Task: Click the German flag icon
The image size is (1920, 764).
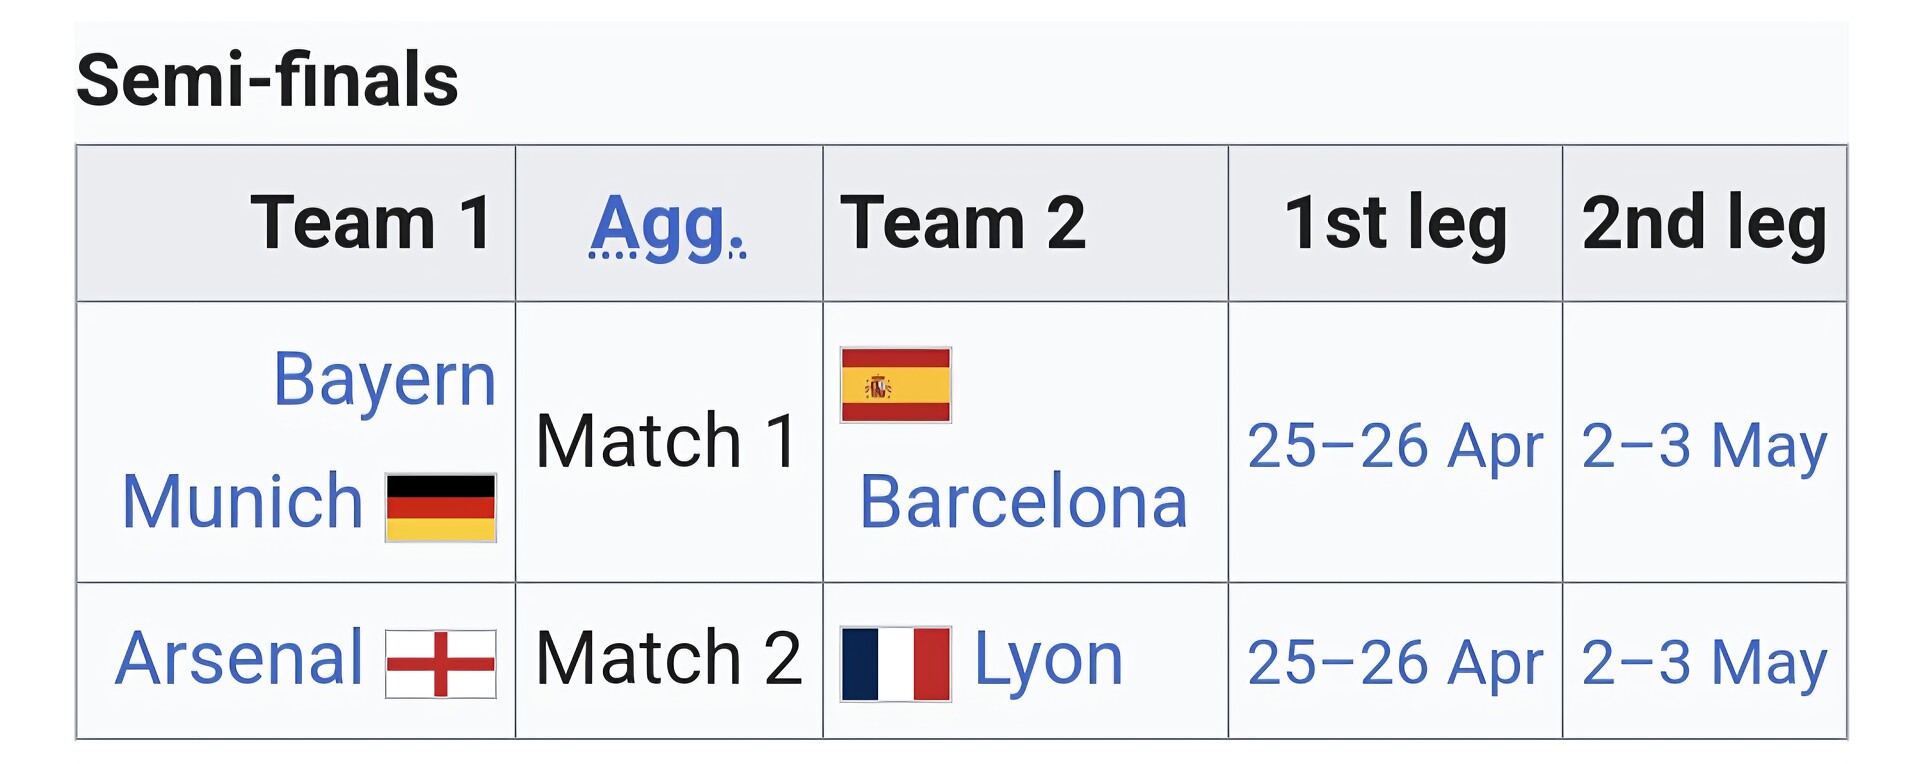Action: [441, 507]
